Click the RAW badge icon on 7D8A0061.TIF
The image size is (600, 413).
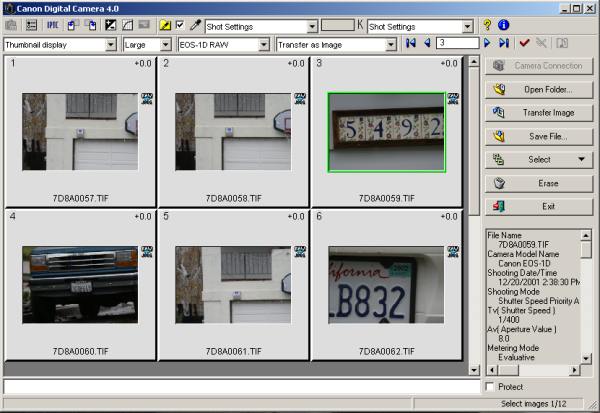[300, 252]
